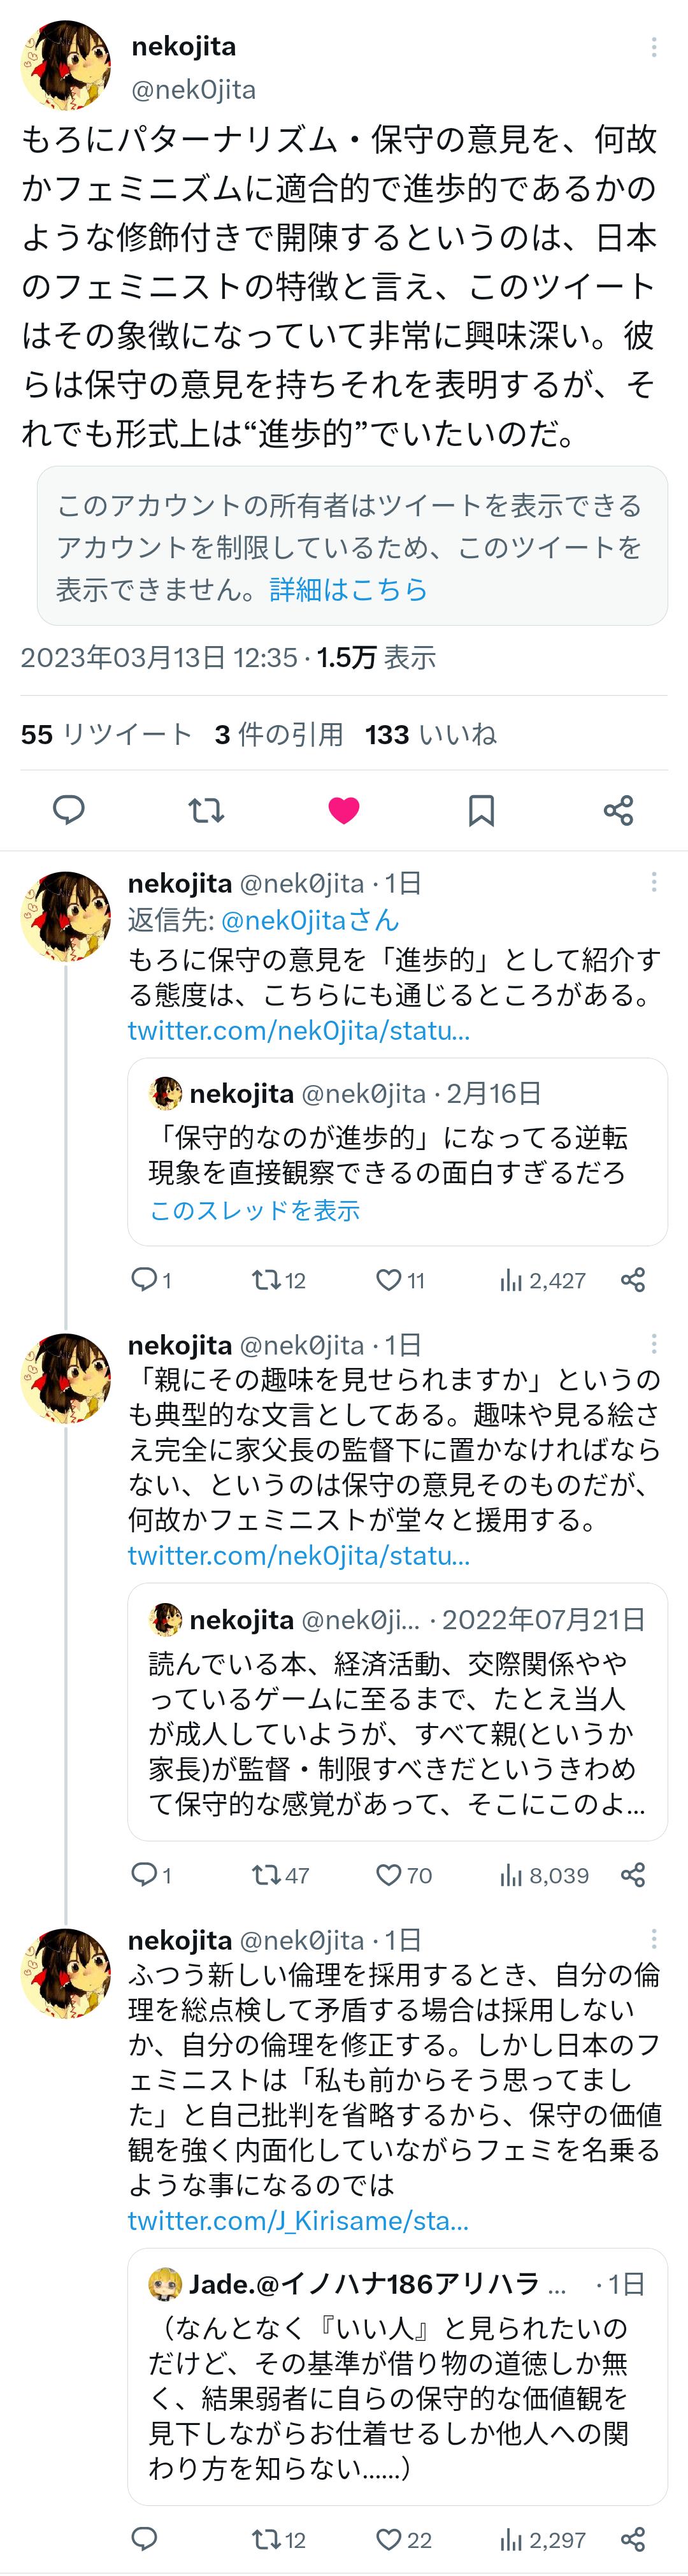
Task: View analytics showing 8,039 views
Action: (x=544, y=1875)
